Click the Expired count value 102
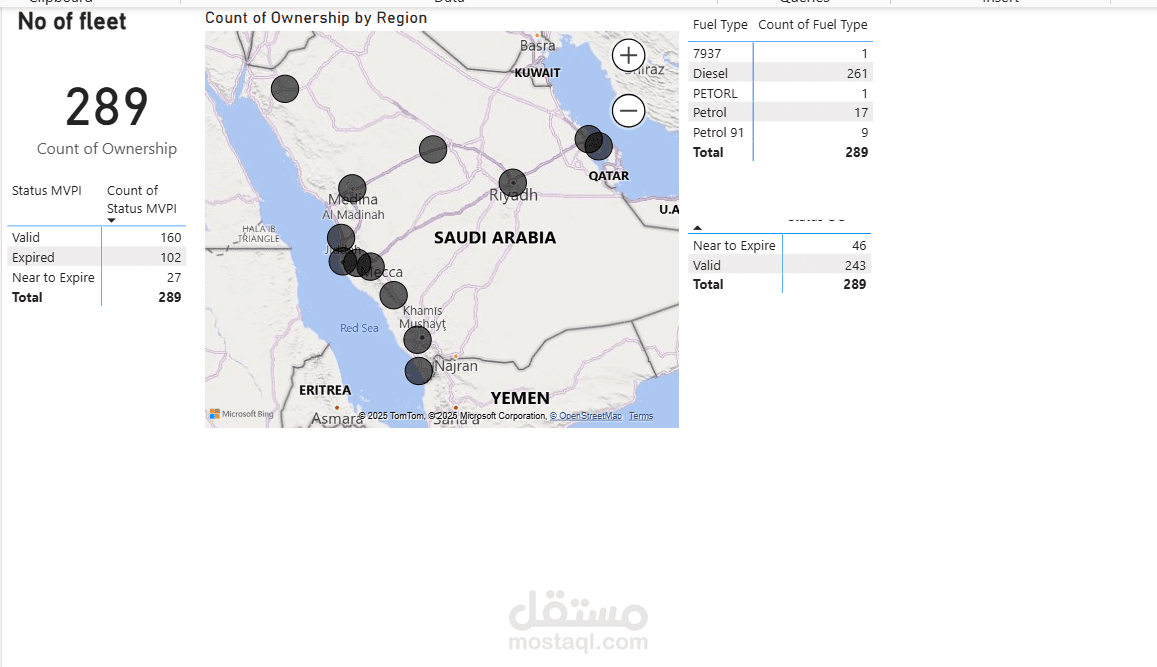 170,258
